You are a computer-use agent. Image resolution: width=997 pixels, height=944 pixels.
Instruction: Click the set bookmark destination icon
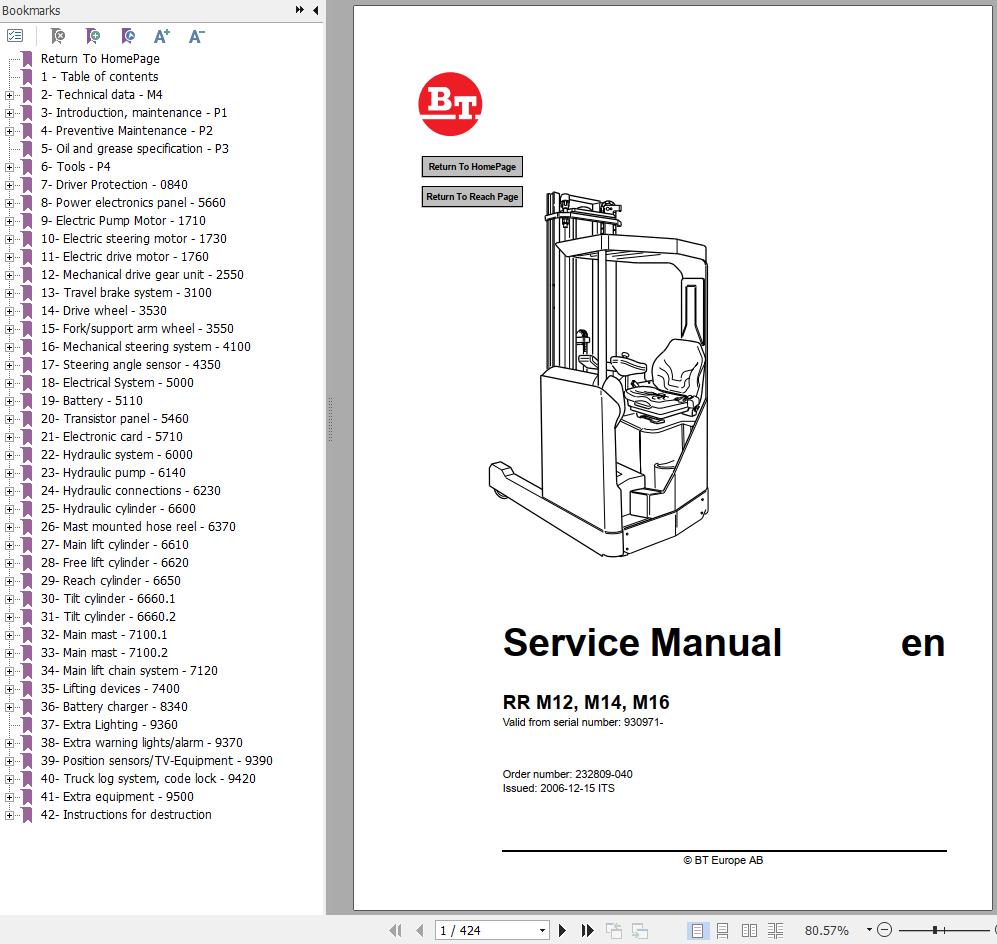tap(128, 36)
